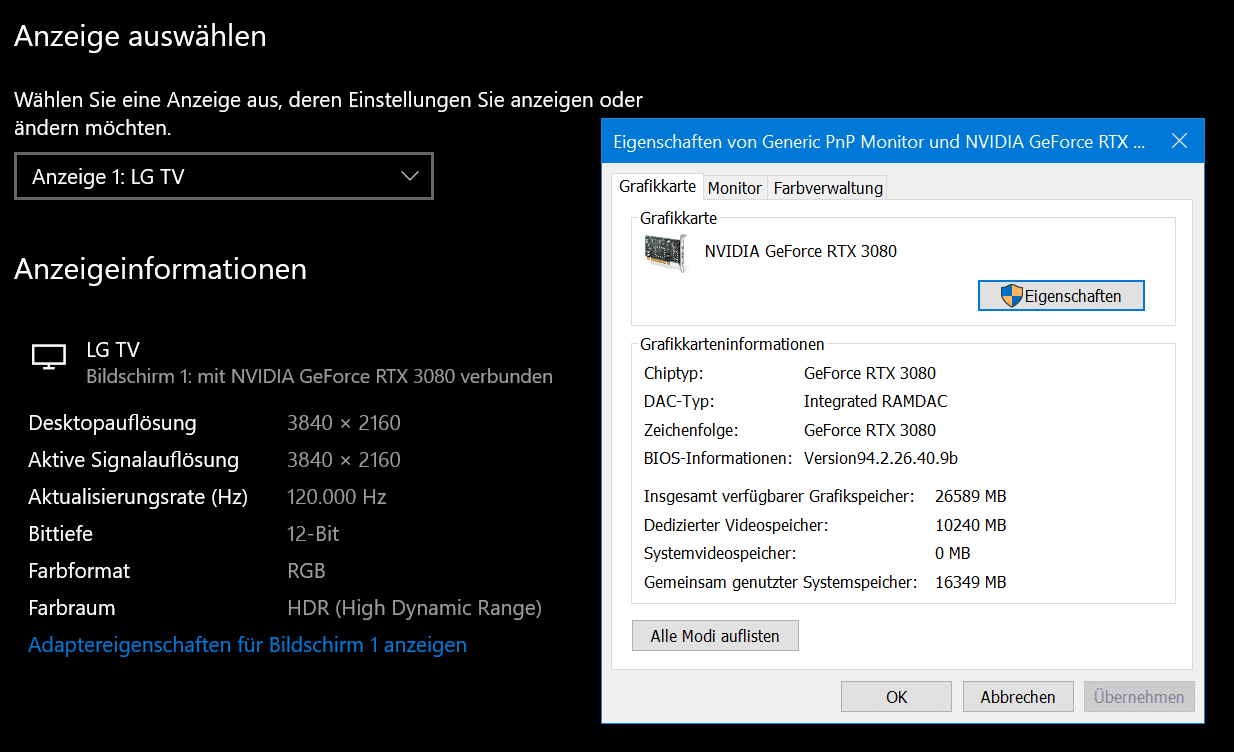Click the 120.000 Hz refresh rate value
Screen dimensions: 1234x752
[337, 497]
